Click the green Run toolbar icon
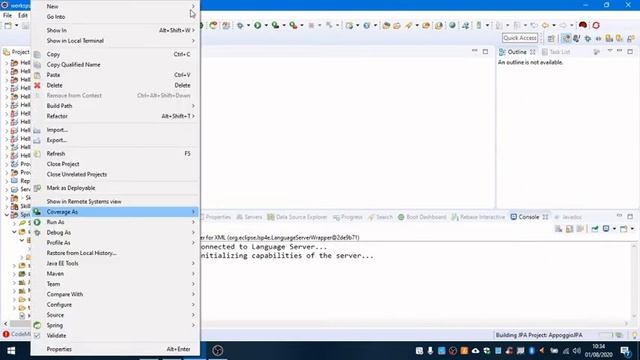Screen dimensions: 640x360 coord(258,25)
